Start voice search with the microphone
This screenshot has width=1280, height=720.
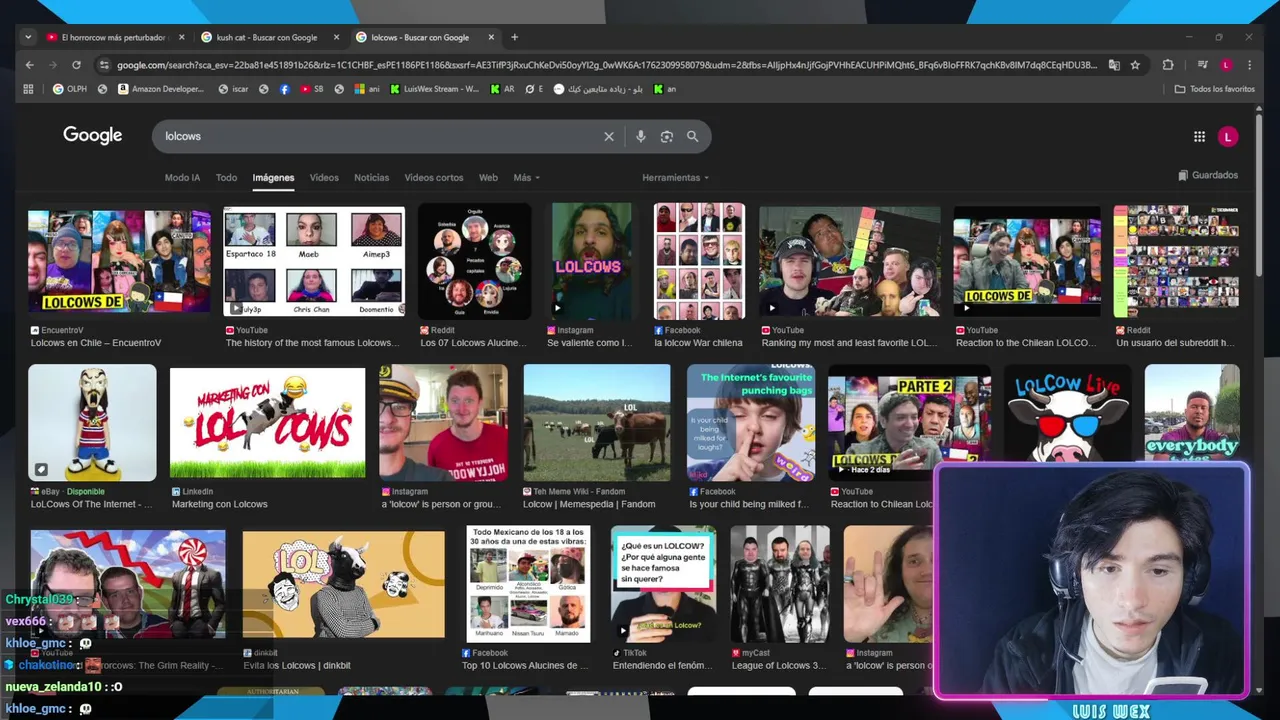pos(640,136)
